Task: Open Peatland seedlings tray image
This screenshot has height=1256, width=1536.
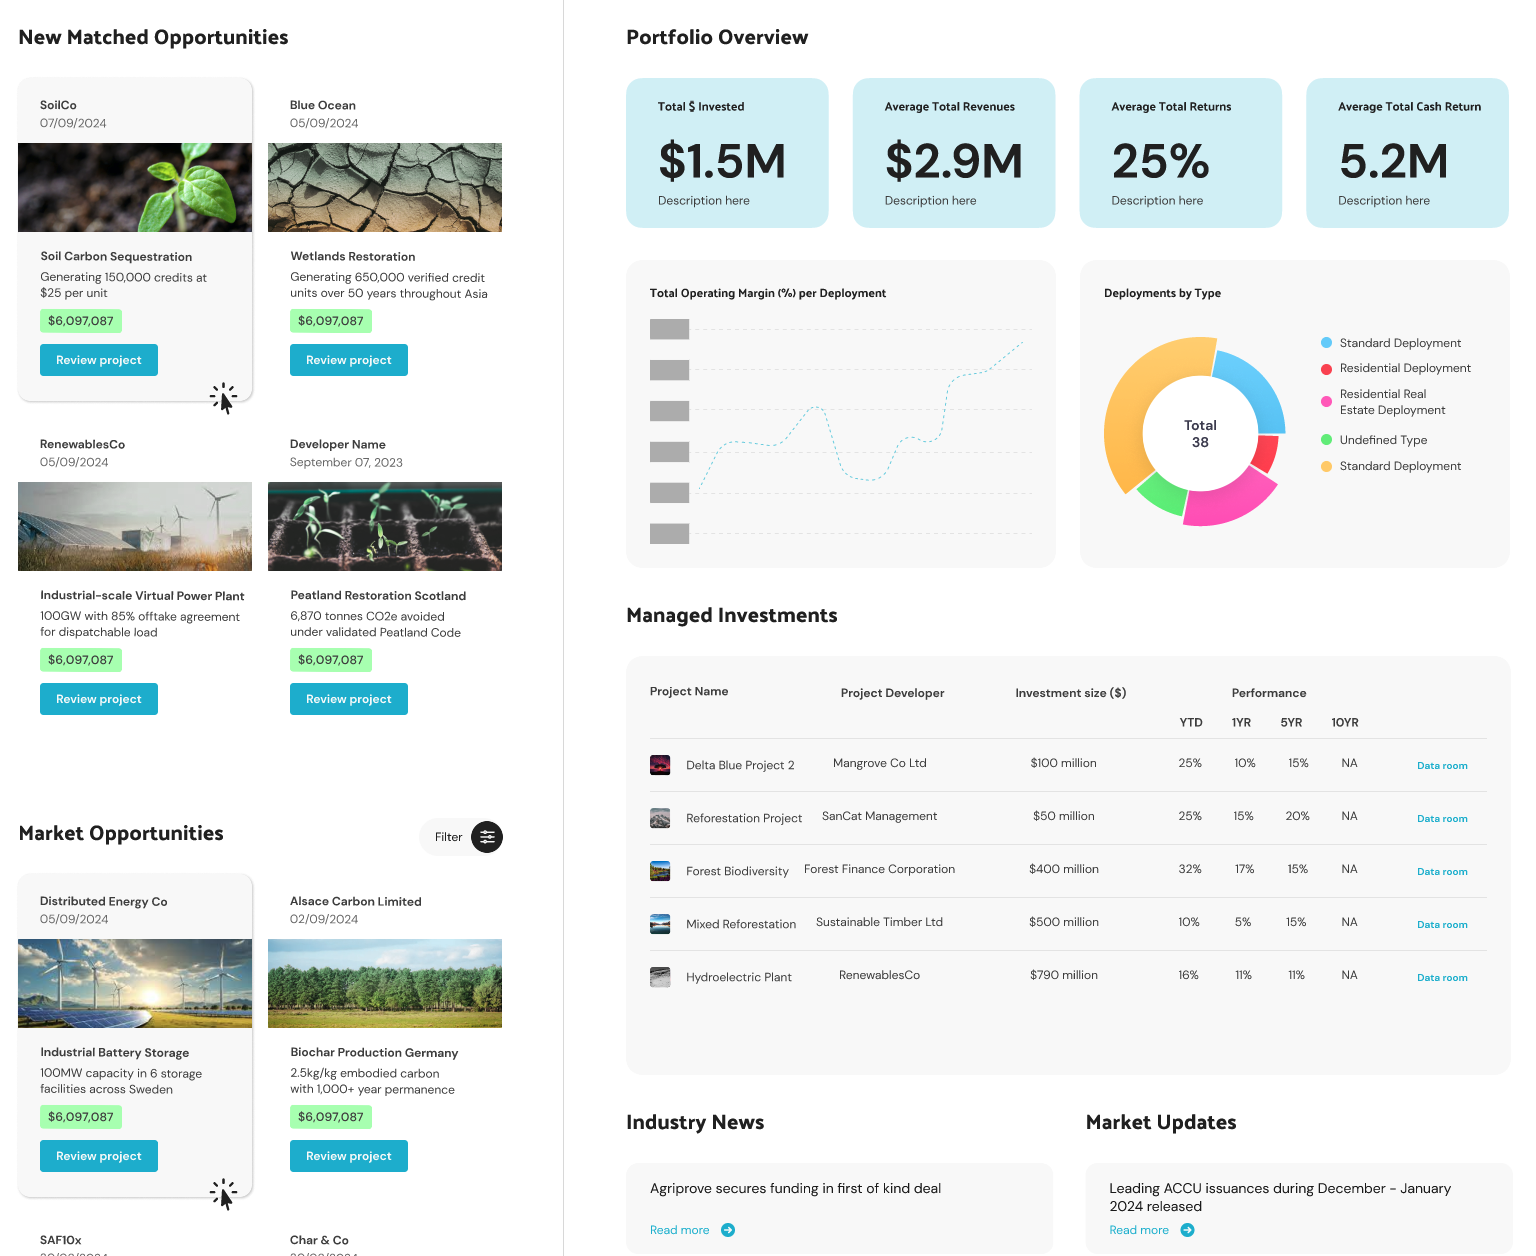Action: point(385,526)
